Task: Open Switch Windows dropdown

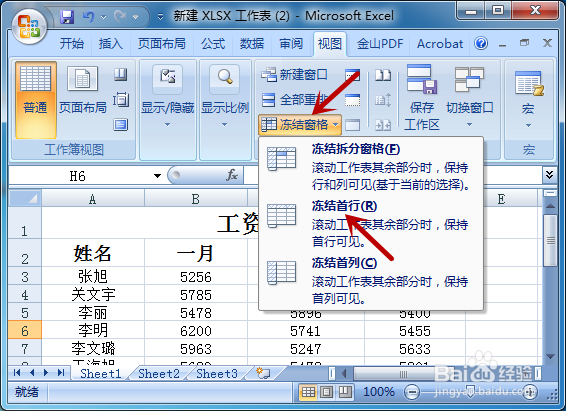Action: (x=469, y=97)
